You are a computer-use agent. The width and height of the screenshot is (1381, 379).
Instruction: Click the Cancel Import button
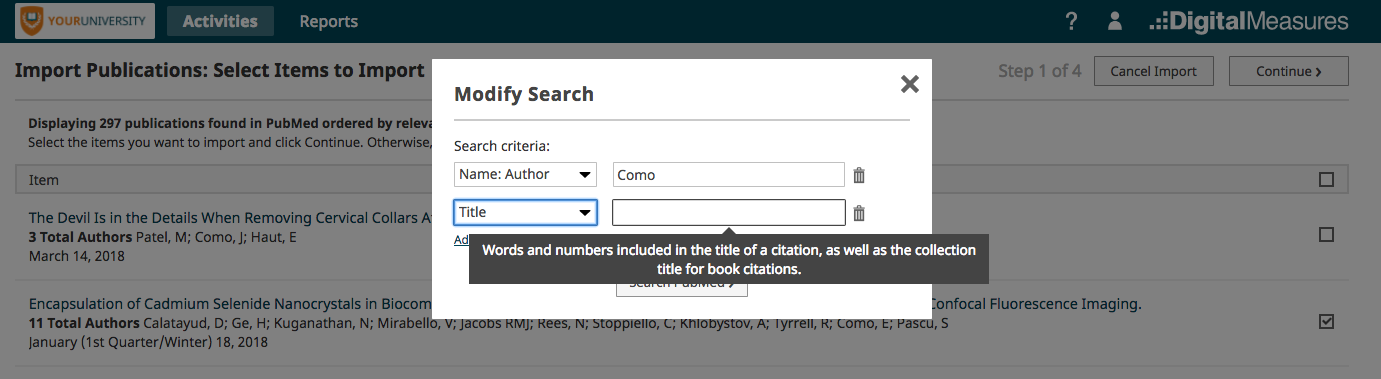(1154, 71)
